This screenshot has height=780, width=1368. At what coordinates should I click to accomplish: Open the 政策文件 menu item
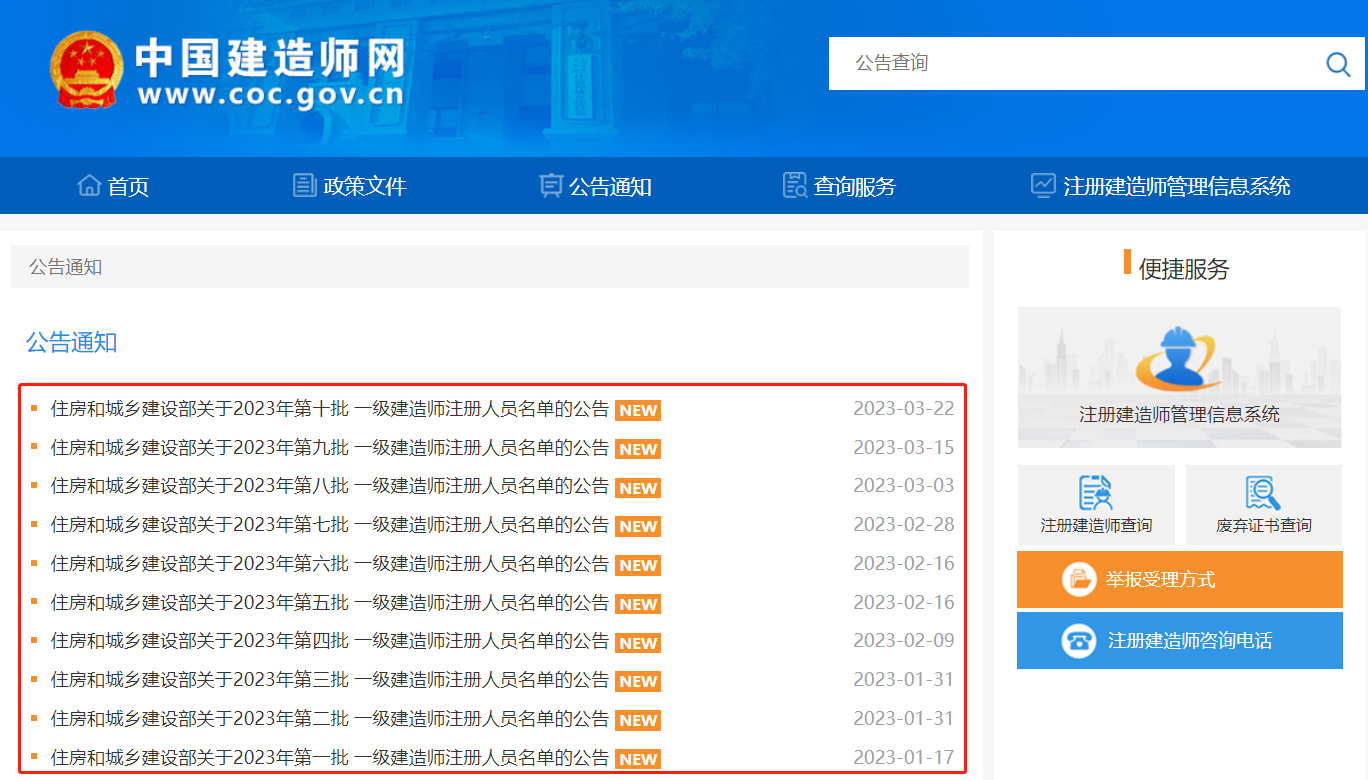pos(365,187)
